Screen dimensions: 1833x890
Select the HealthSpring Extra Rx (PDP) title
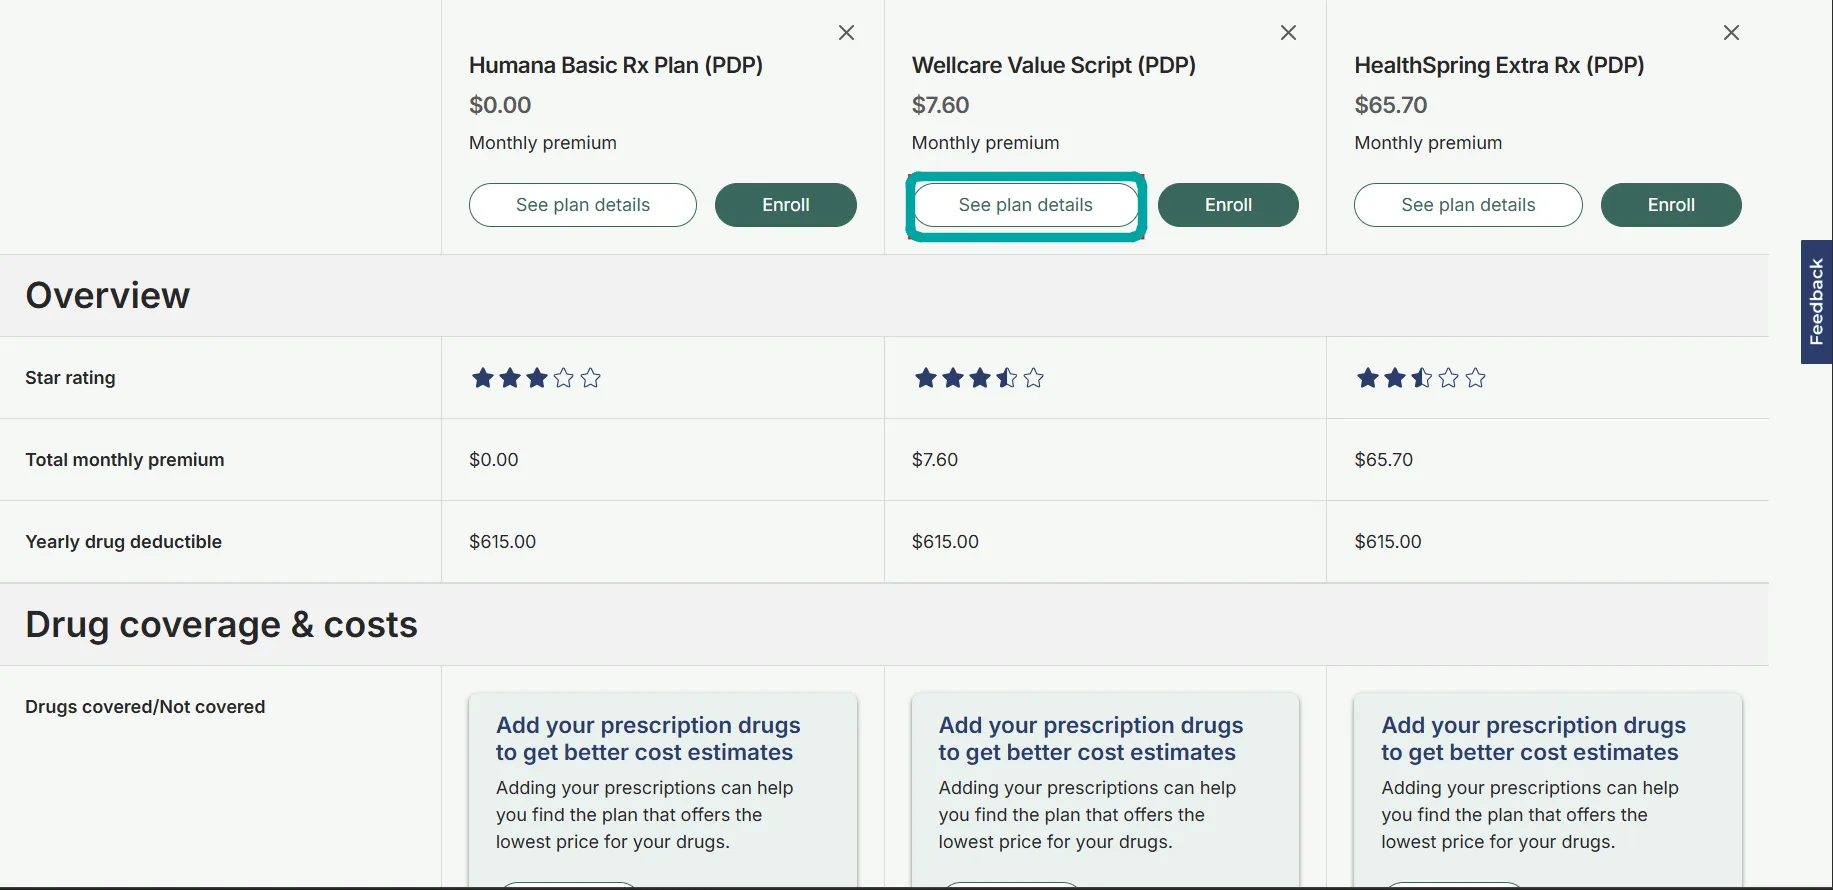(1499, 65)
